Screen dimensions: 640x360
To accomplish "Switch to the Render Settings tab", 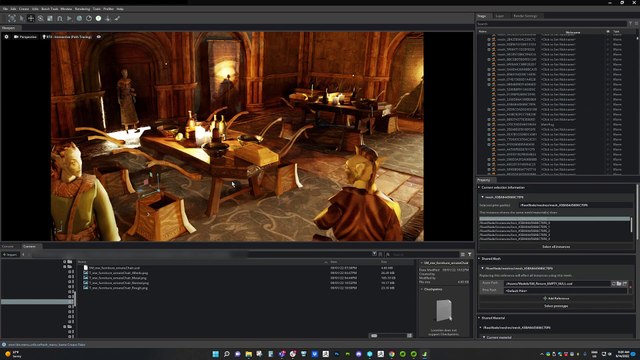I will [525, 16].
